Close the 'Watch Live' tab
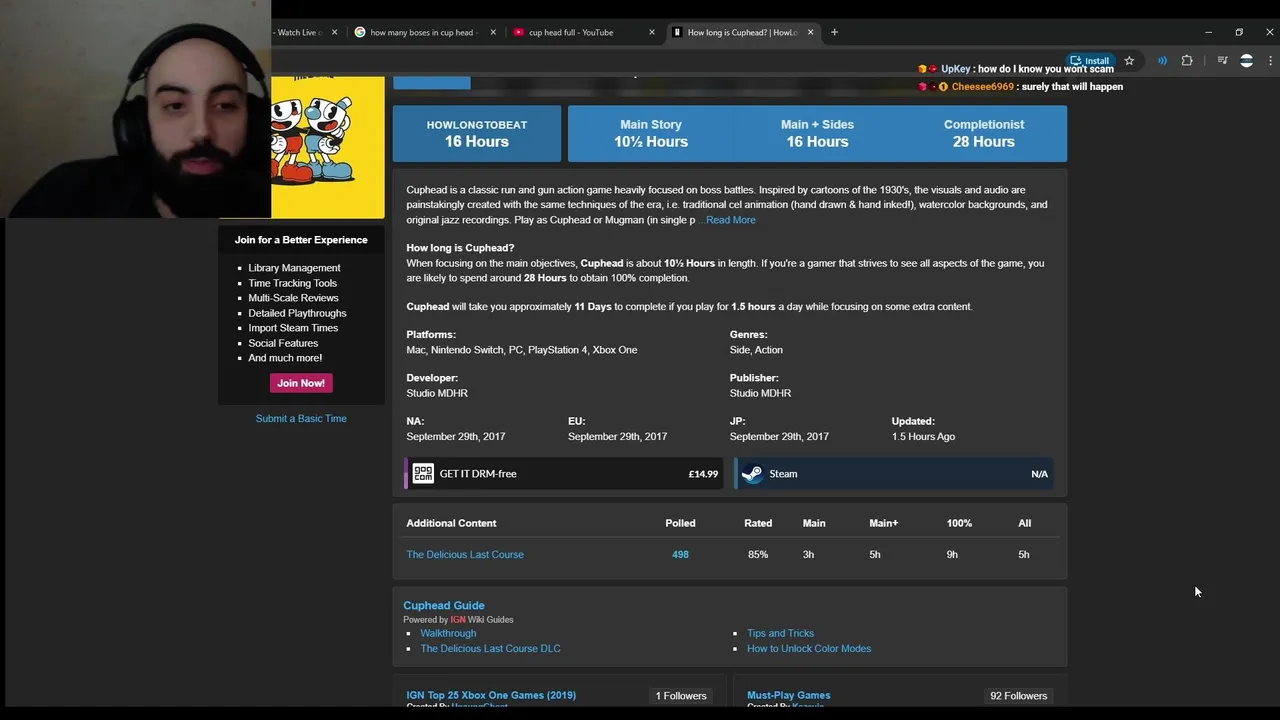This screenshot has height=720, width=1280. [334, 32]
